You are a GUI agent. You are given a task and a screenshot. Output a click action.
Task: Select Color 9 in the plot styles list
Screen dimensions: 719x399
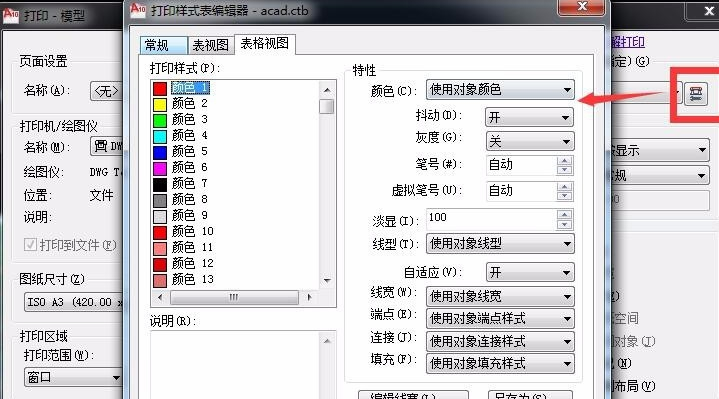(x=189, y=216)
